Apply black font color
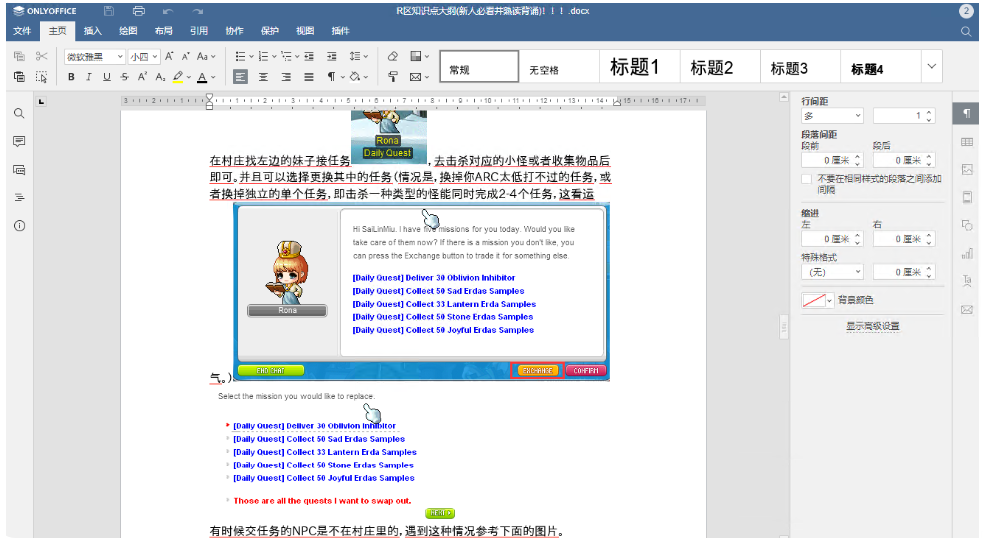This screenshot has height=538, width=995. [x=202, y=77]
